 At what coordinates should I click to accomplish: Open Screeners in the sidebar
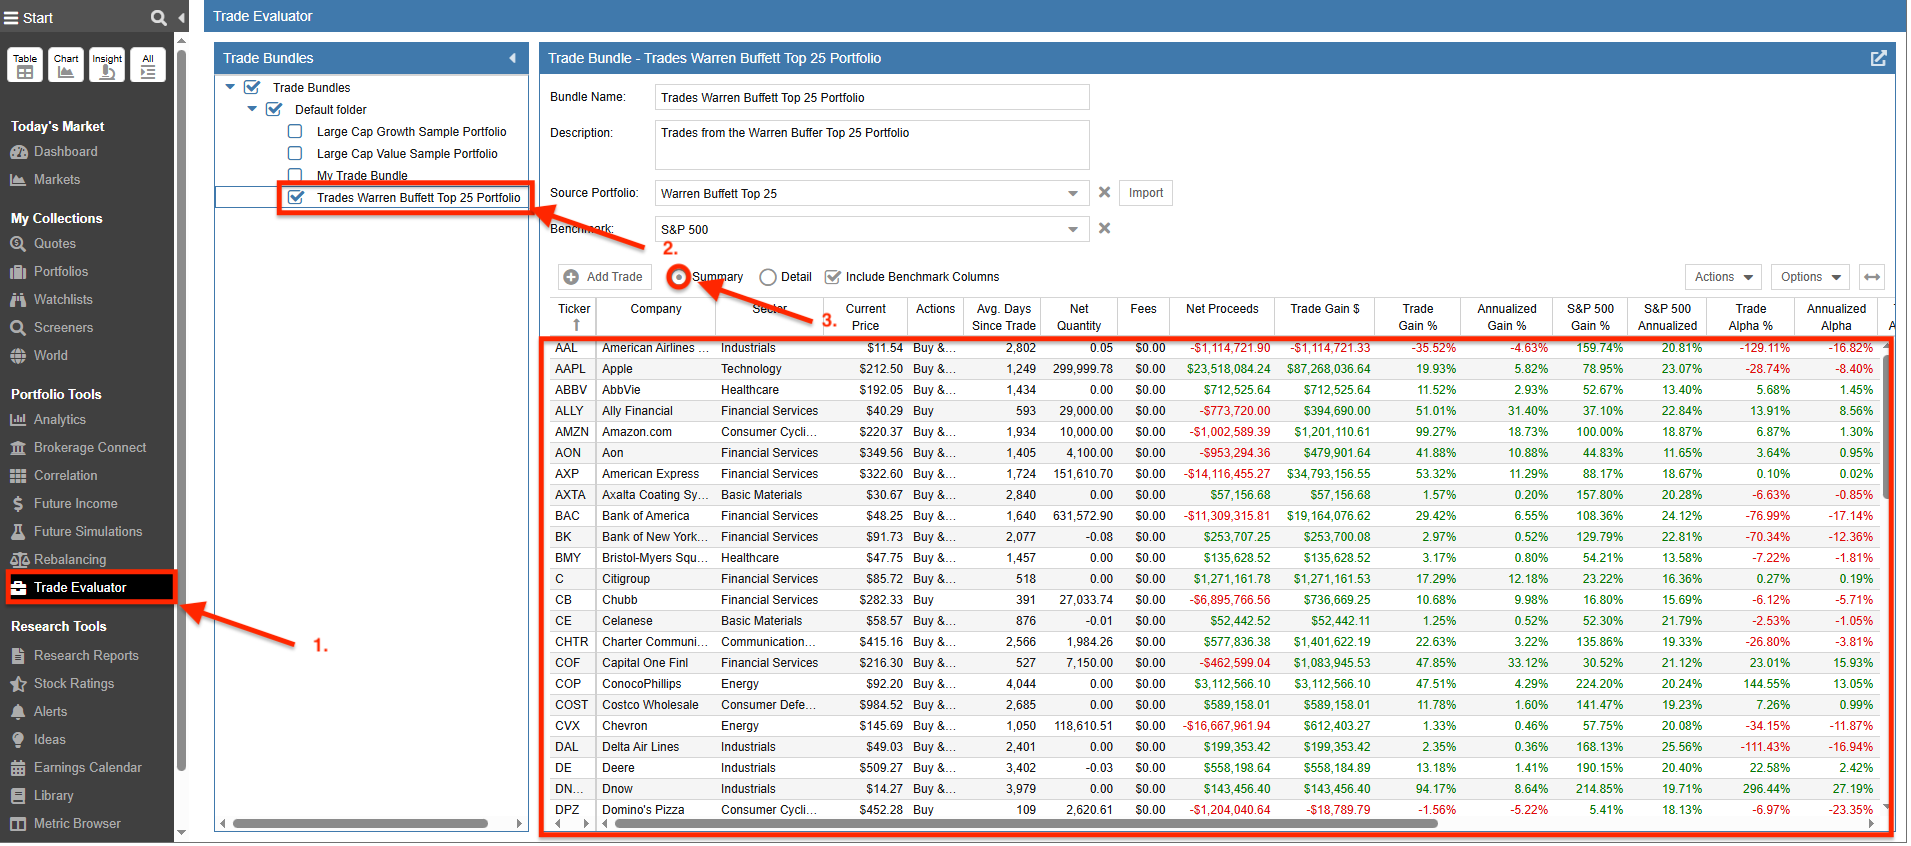(x=62, y=328)
